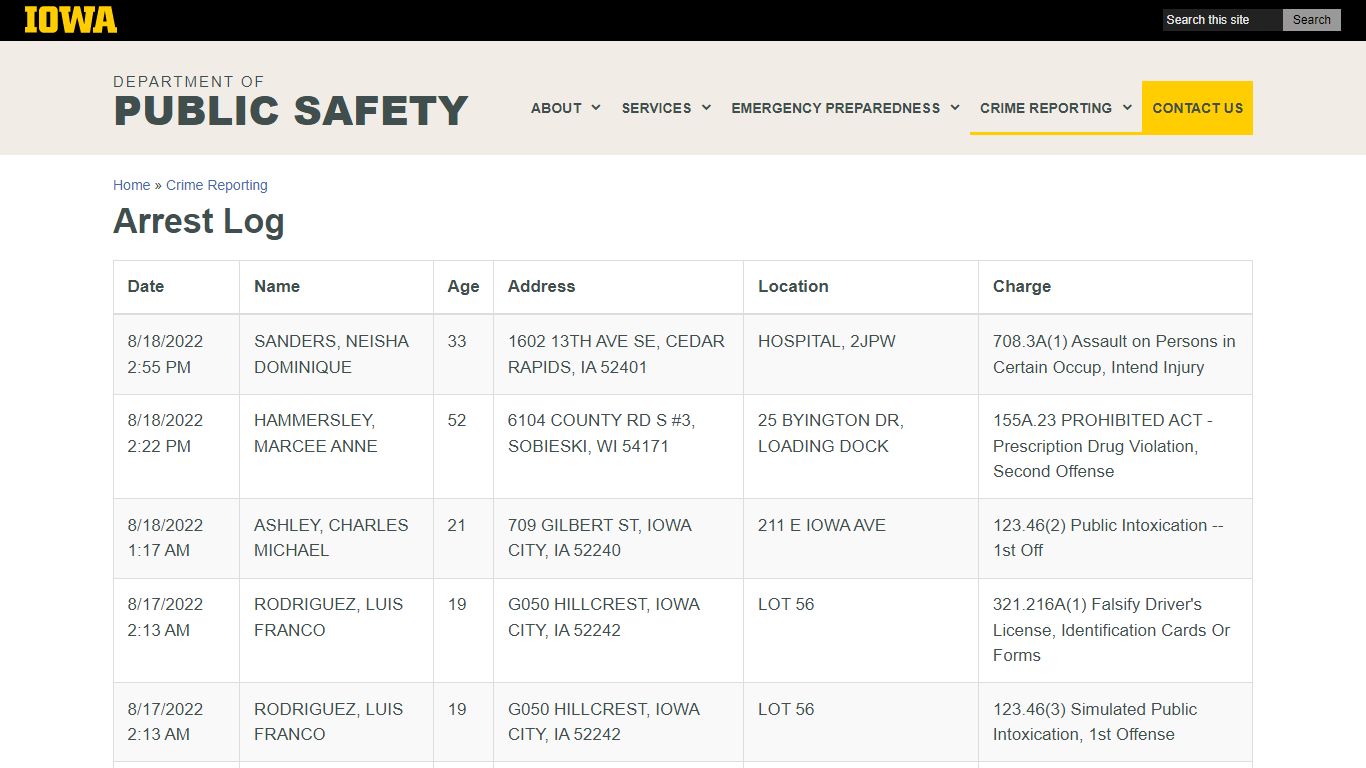Click the Name column header
The image size is (1366, 768).
pos(277,286)
